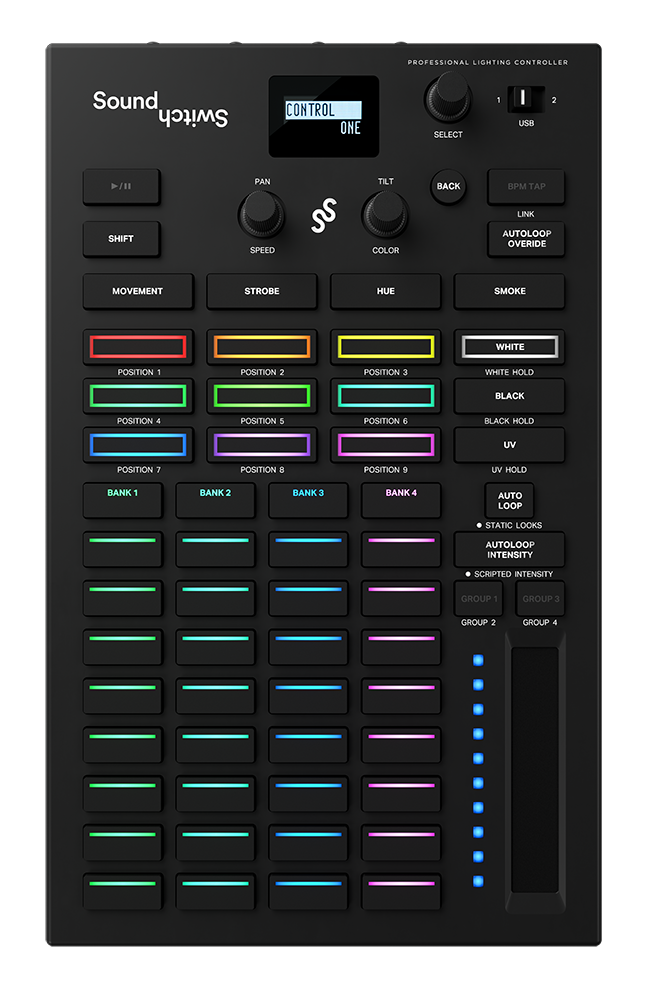The width and height of the screenshot is (650, 988).
Task: Tap the second green pad under BANK 1
Action: point(122,599)
